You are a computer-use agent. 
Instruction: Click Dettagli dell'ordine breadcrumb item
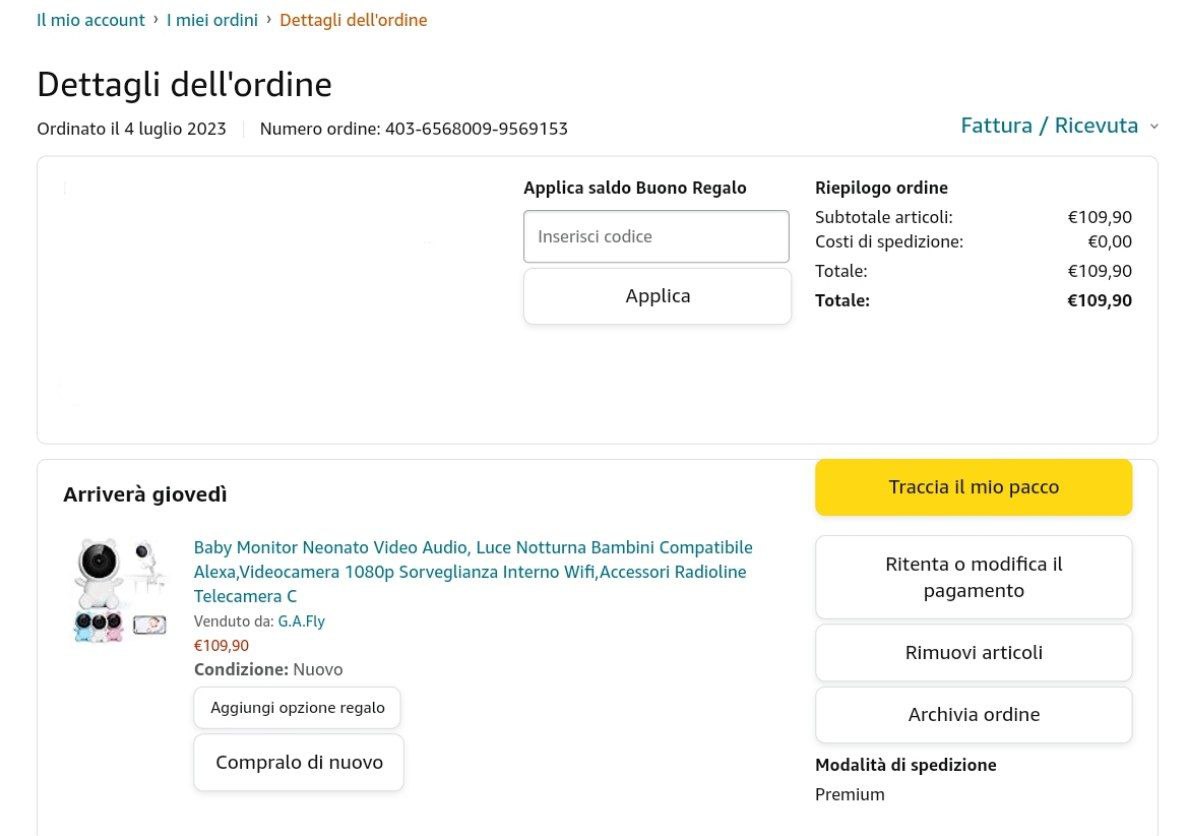coord(353,20)
